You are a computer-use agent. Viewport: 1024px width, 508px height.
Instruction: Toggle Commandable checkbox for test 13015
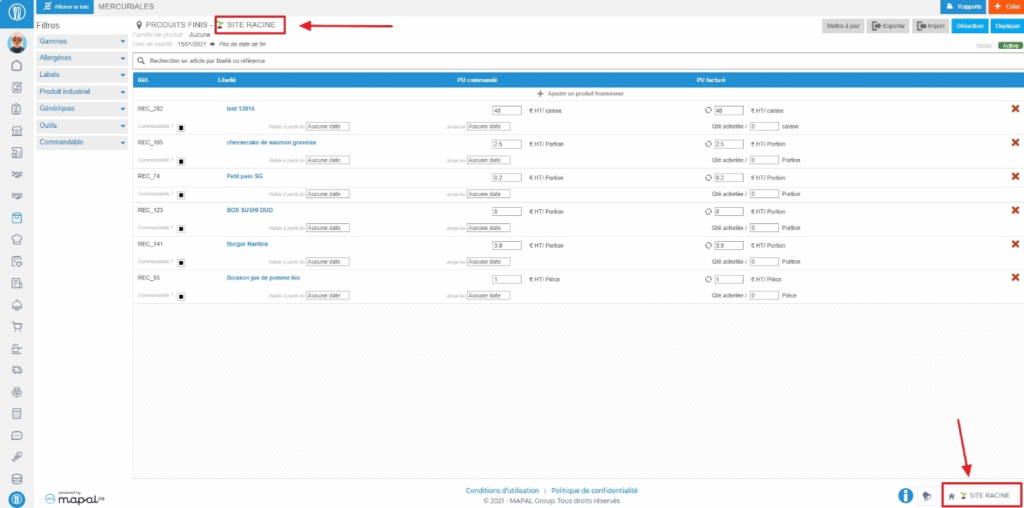(x=181, y=127)
